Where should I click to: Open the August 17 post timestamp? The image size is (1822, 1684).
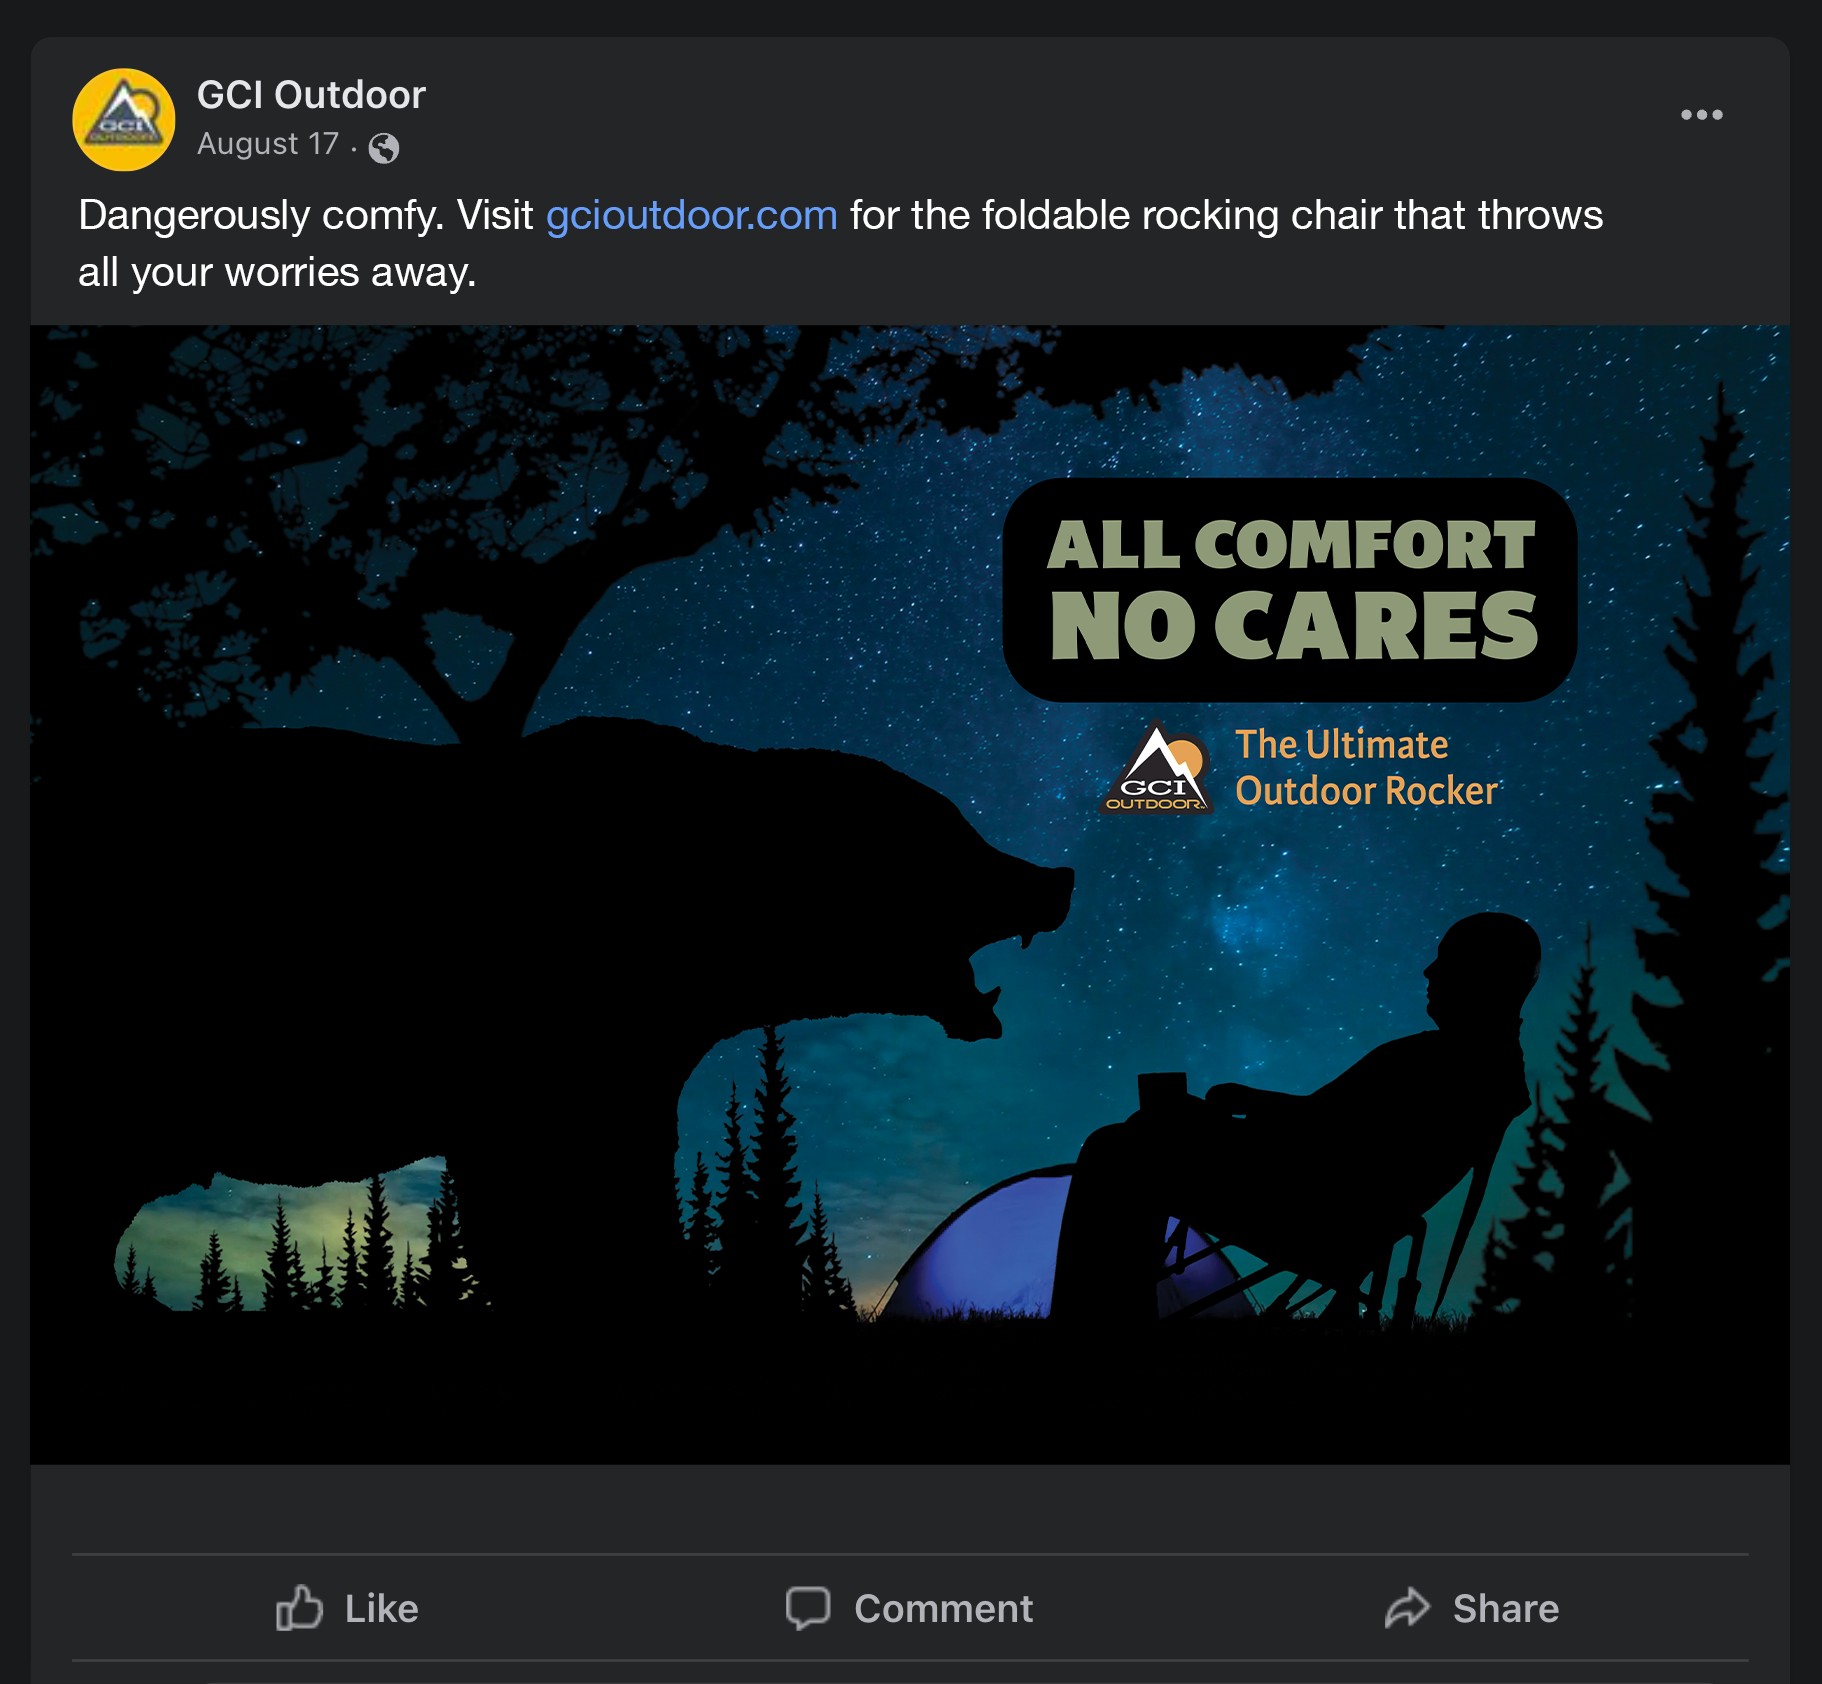(268, 144)
